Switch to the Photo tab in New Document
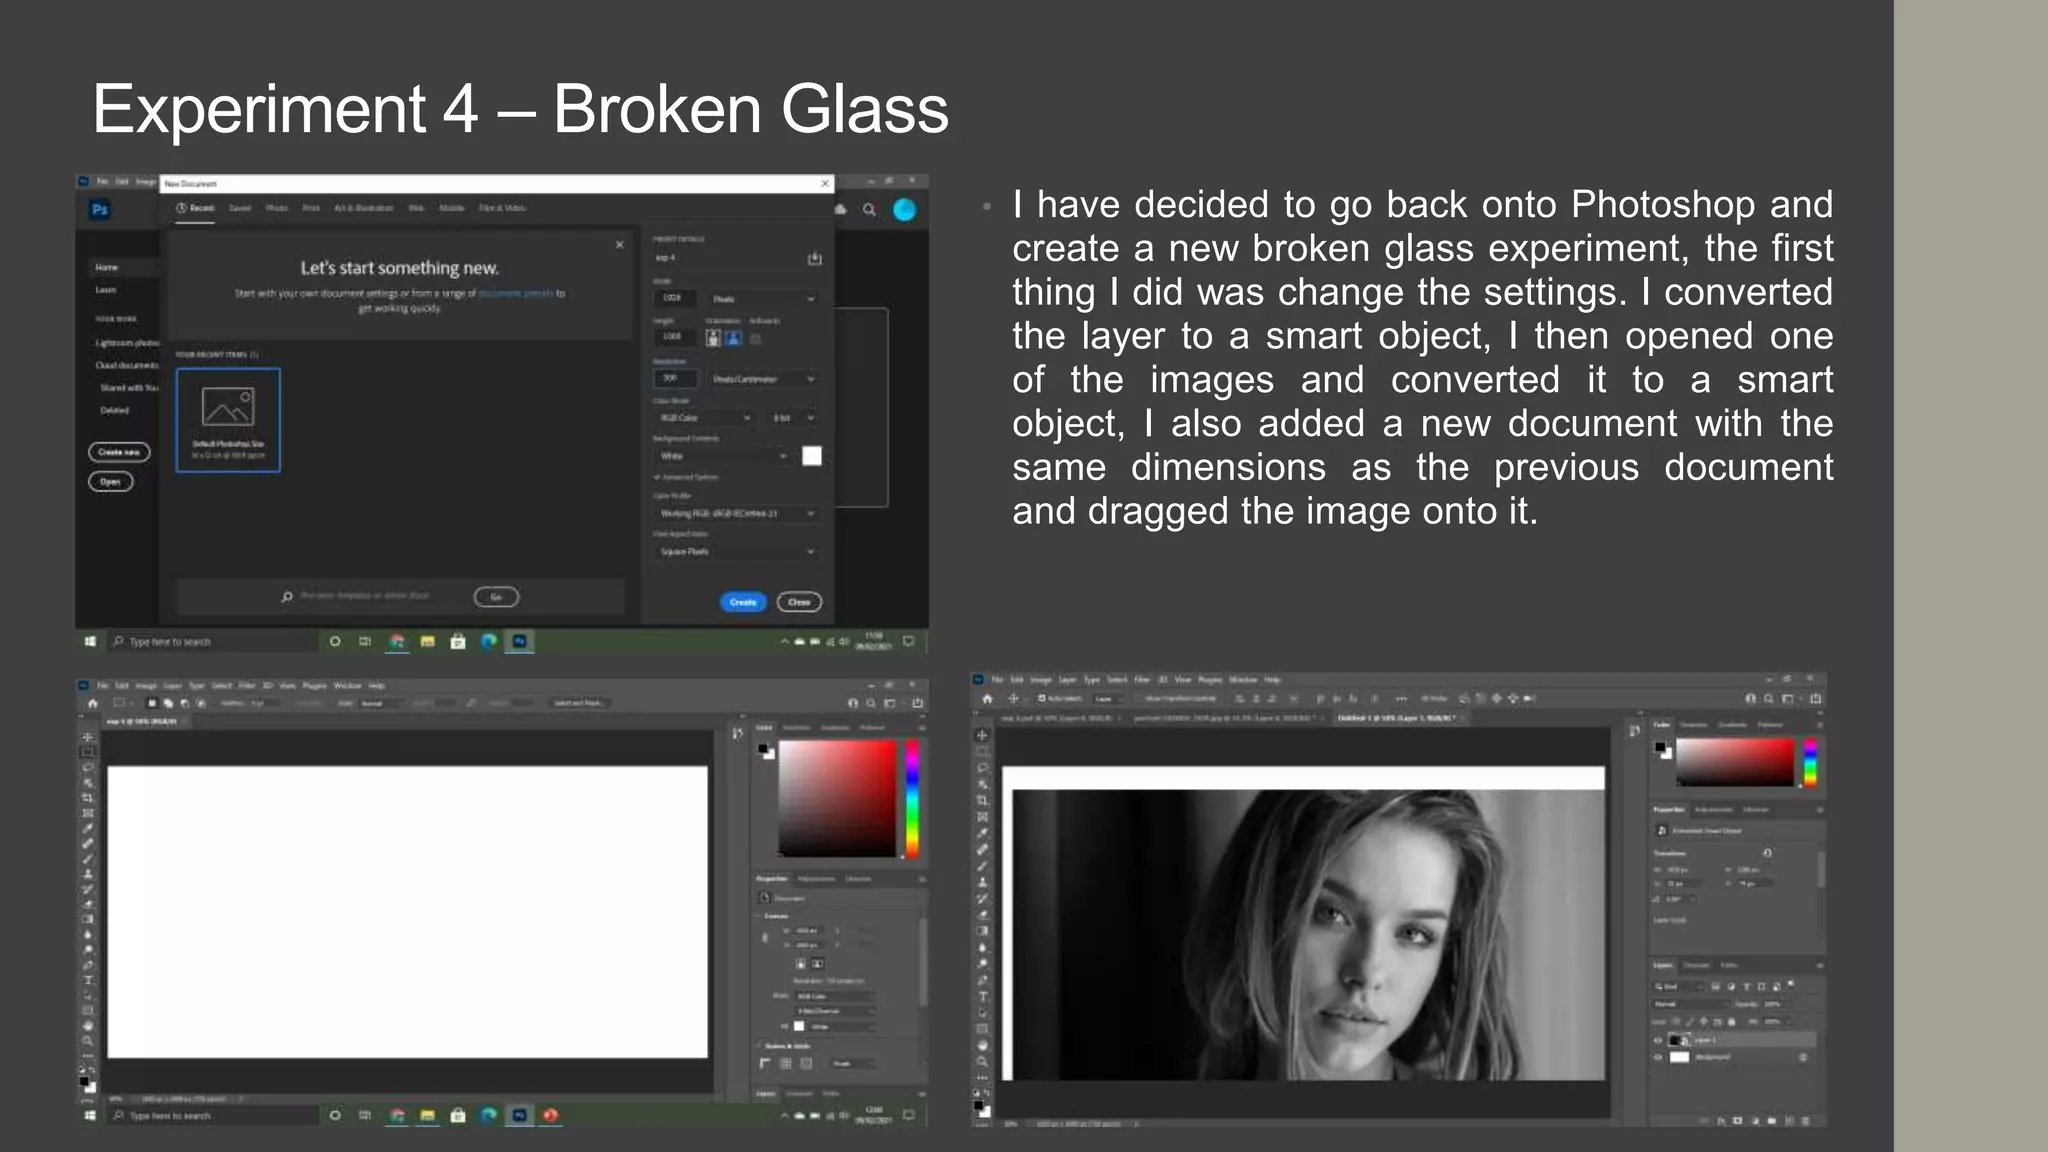 [277, 208]
